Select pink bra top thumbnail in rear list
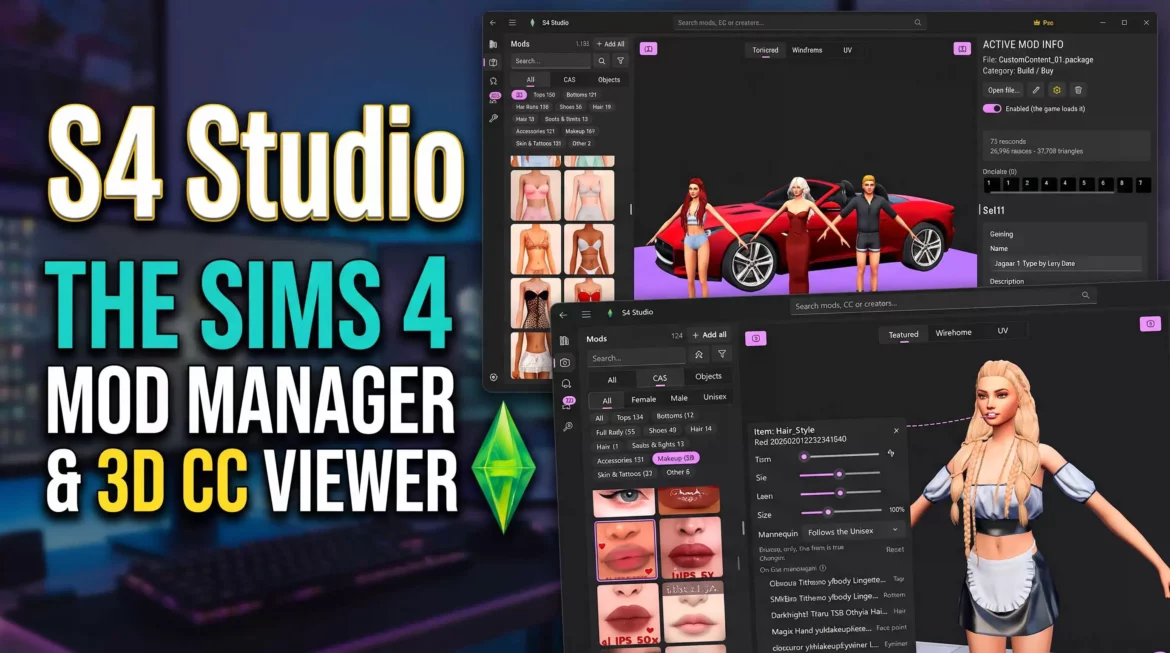Image resolution: width=1170 pixels, height=653 pixels. click(x=535, y=196)
